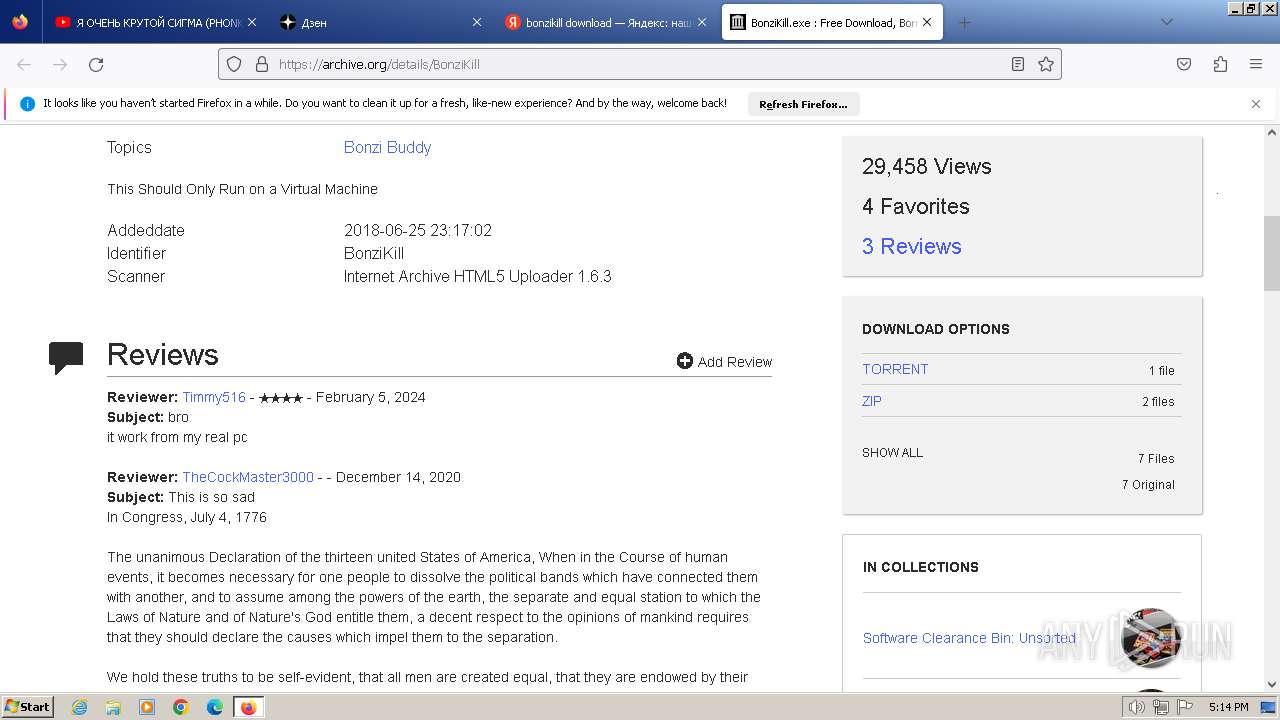The width and height of the screenshot is (1280, 720).
Task: Launch Internet Explorer from taskbar
Action: 79,707
